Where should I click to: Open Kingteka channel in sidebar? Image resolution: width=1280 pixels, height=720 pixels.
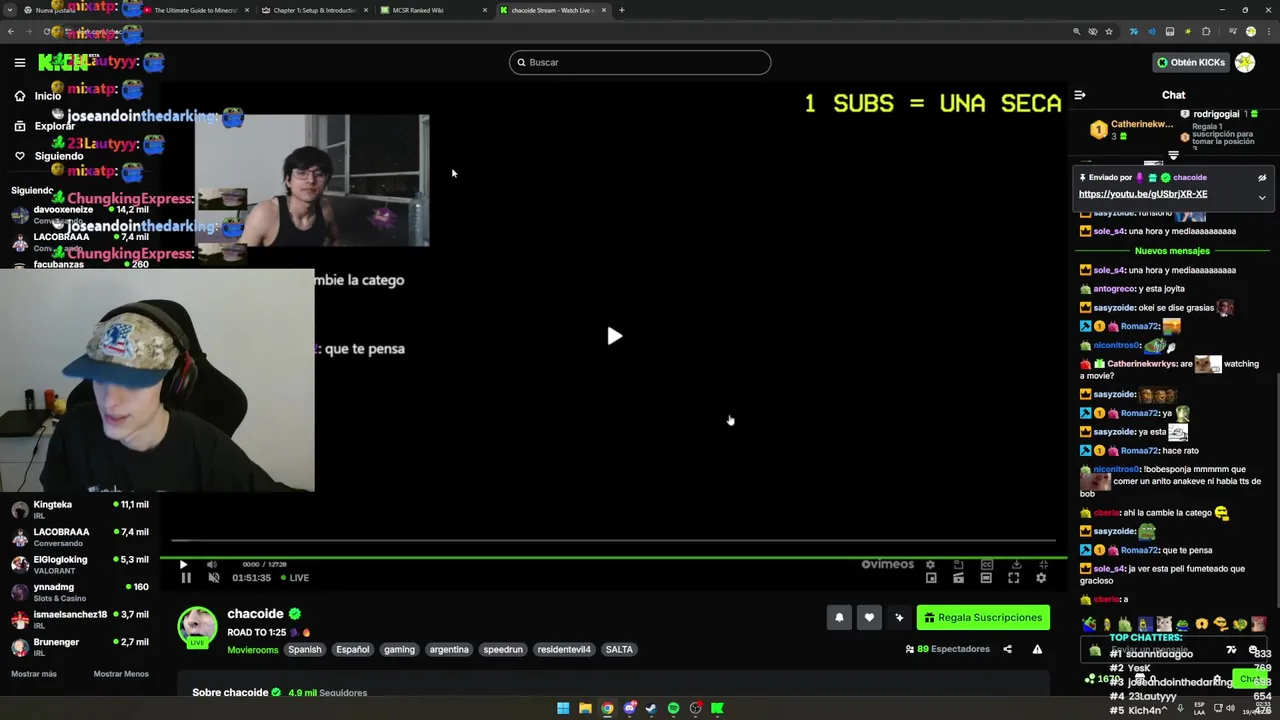80,509
